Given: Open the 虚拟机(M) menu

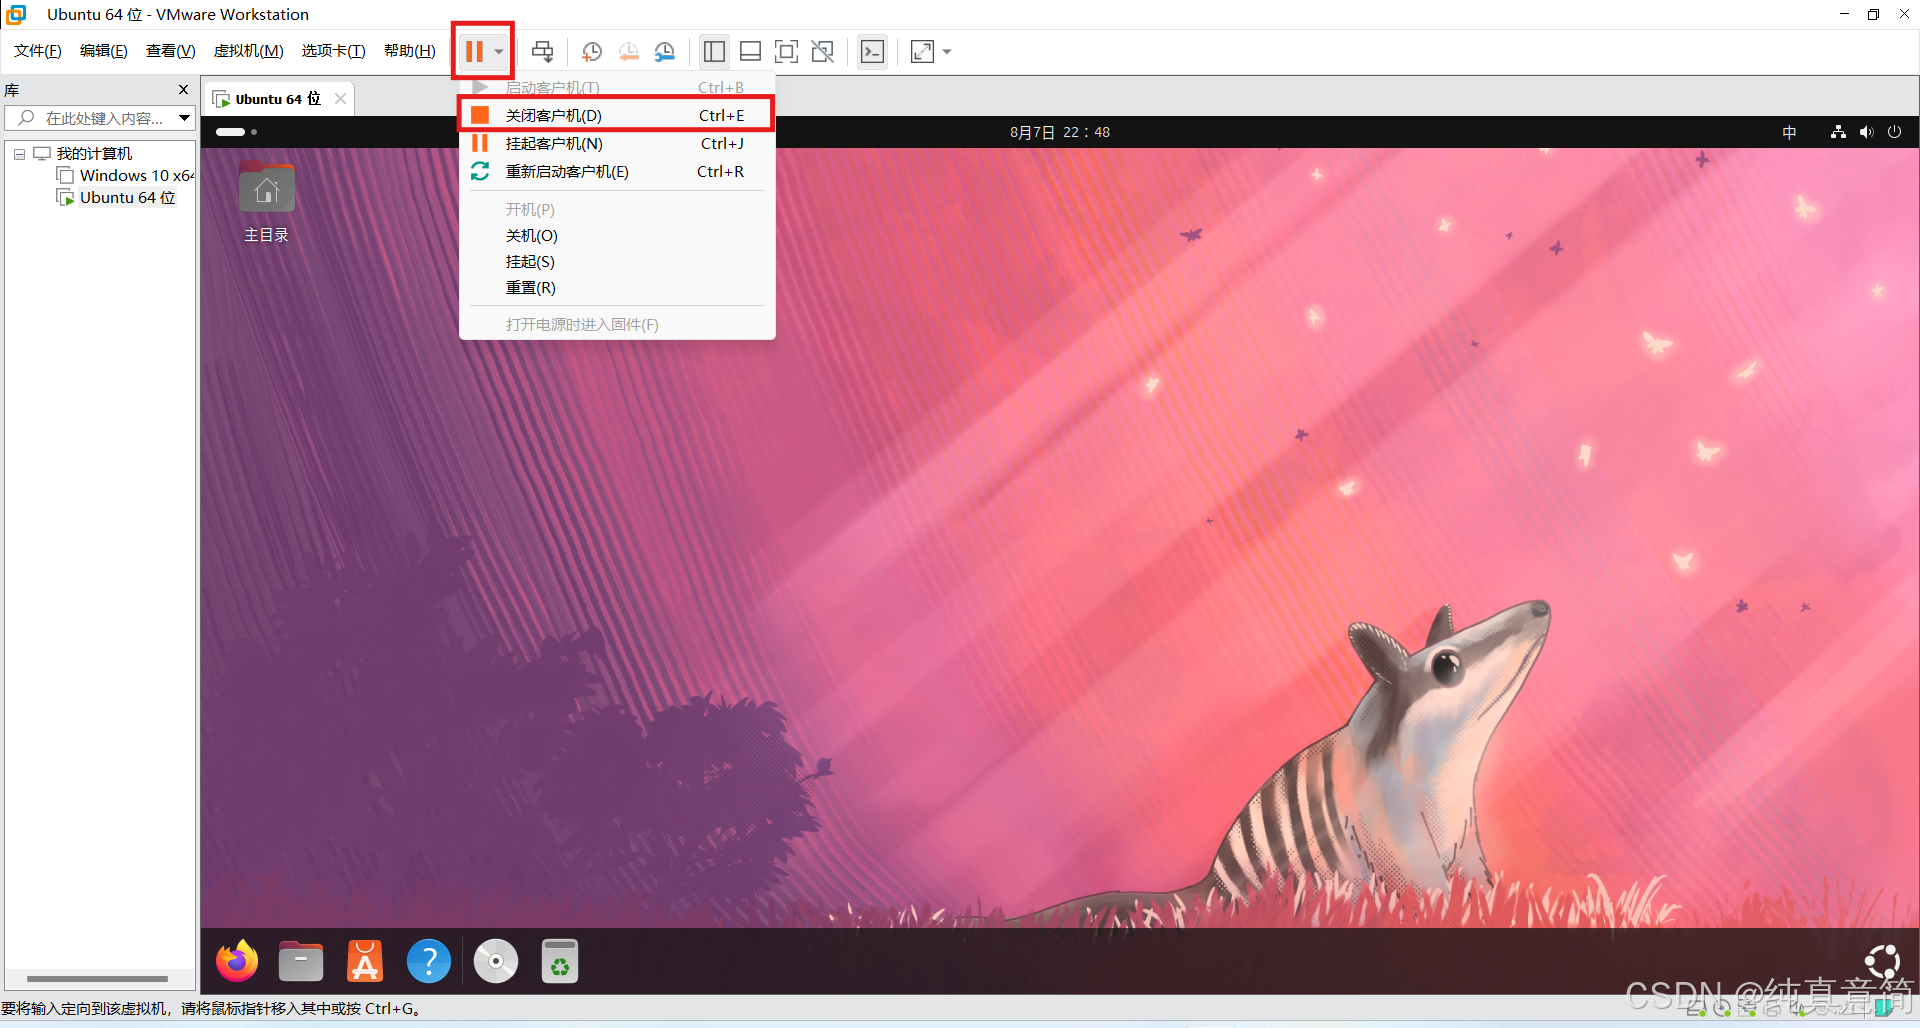Looking at the screenshot, I should pos(249,51).
